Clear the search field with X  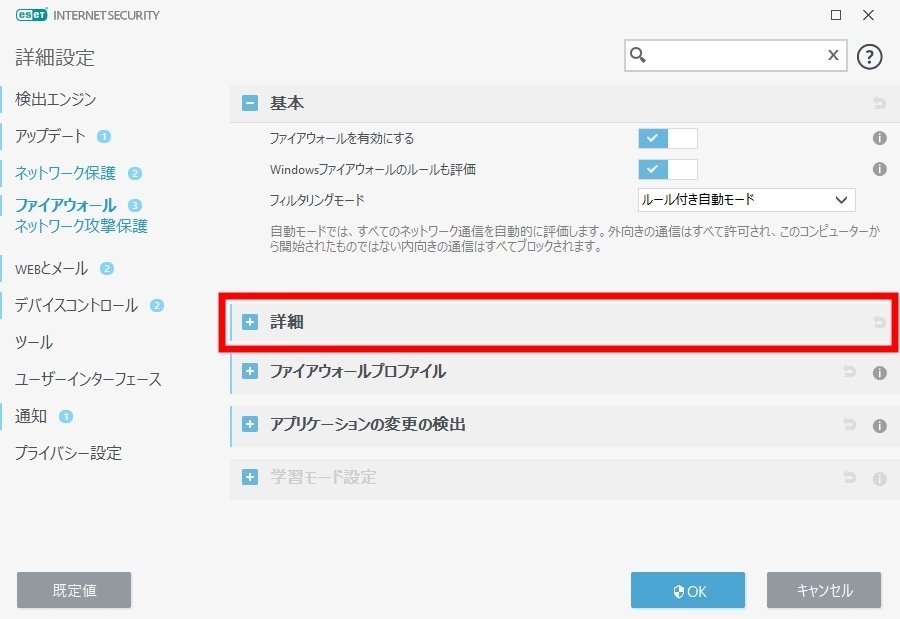tap(833, 55)
